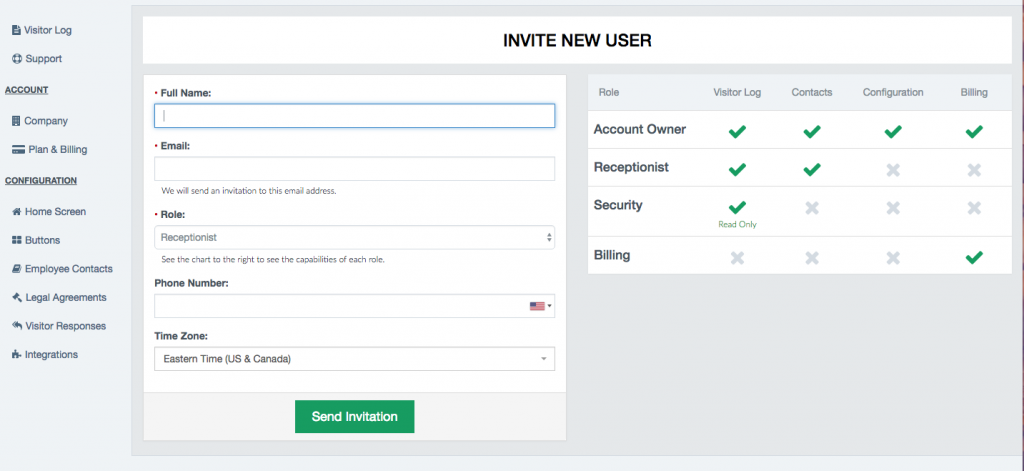Open the Role dropdown showing Receptionist

point(355,238)
